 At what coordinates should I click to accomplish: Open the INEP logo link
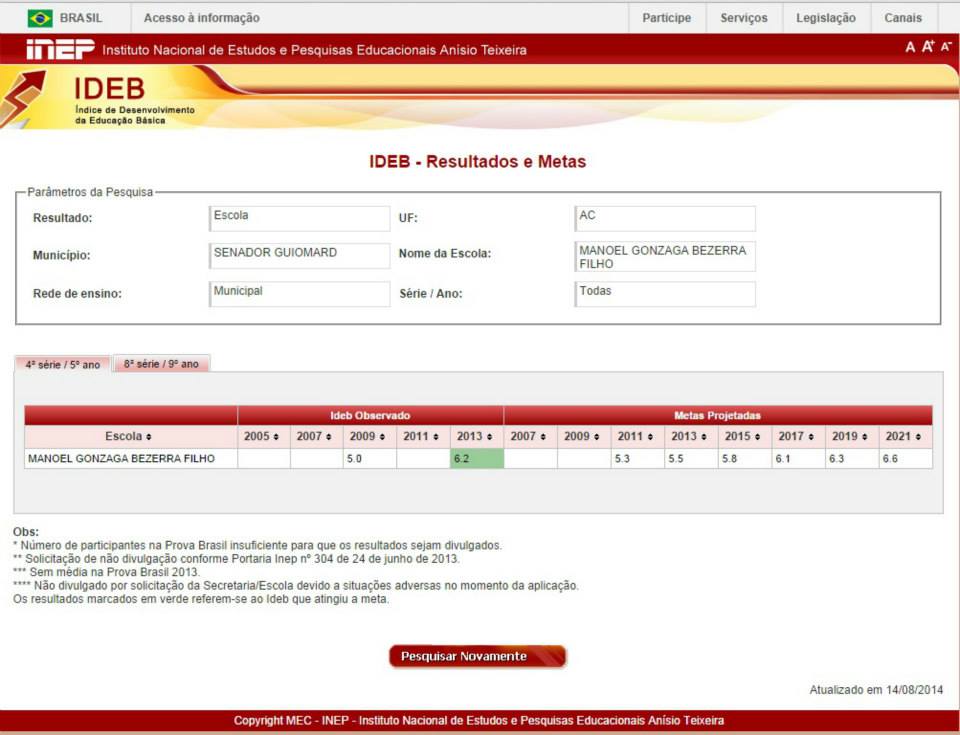point(61,50)
